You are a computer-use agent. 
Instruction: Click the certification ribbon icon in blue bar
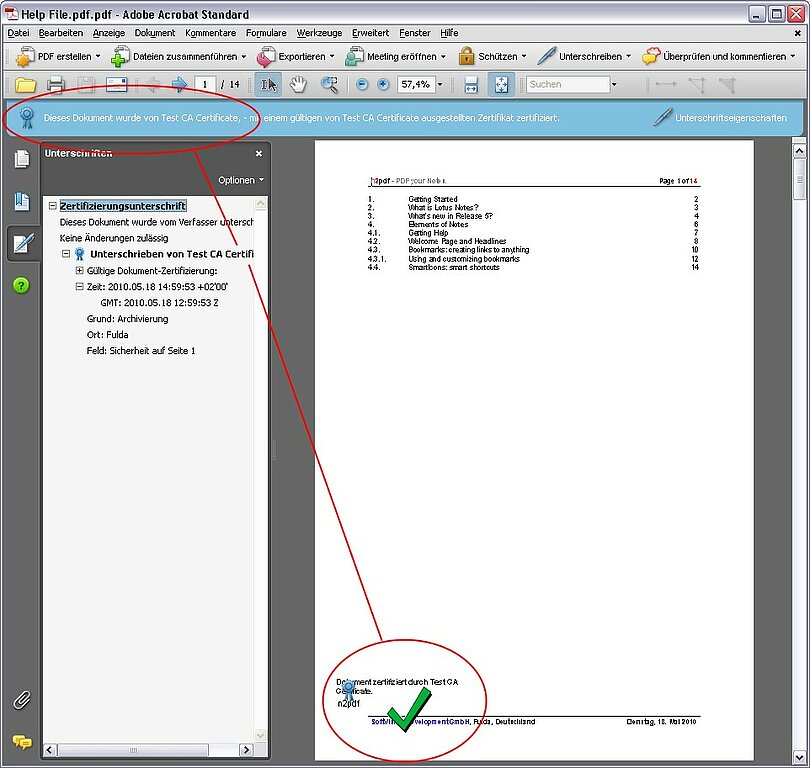point(27,118)
